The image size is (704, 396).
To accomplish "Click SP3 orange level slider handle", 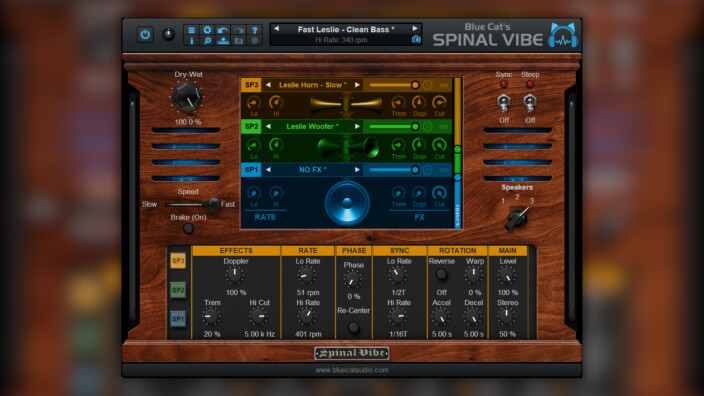I will [x=415, y=85].
